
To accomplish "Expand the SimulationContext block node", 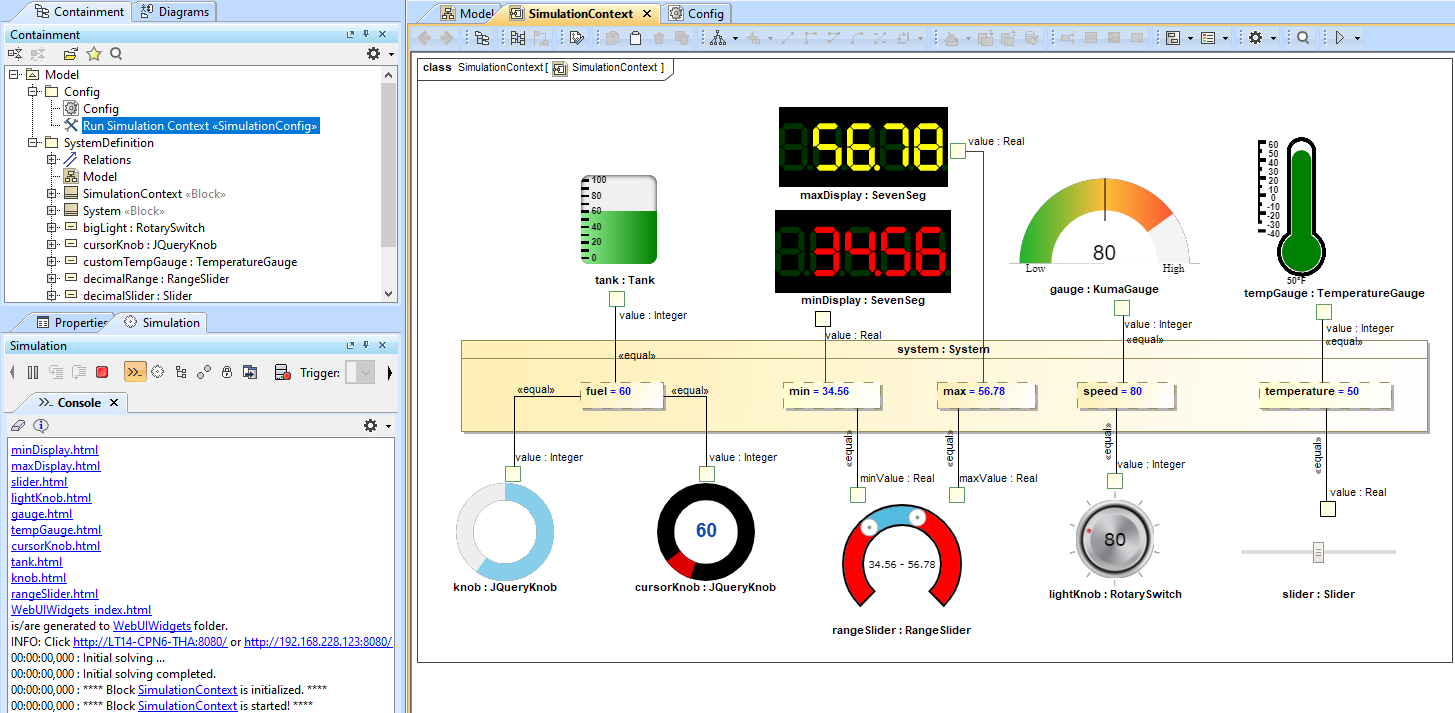I will point(52,194).
